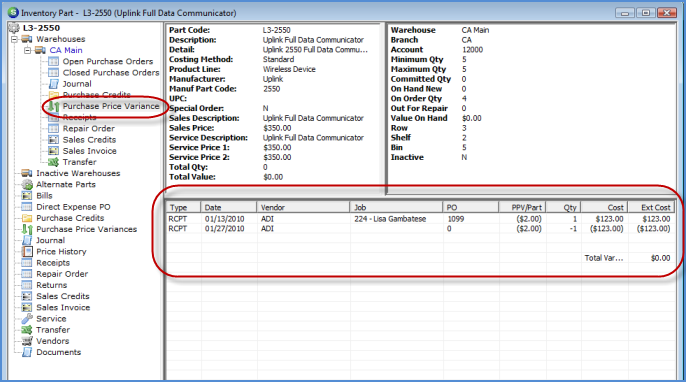Click the L3-2550 root tree node

(41, 28)
